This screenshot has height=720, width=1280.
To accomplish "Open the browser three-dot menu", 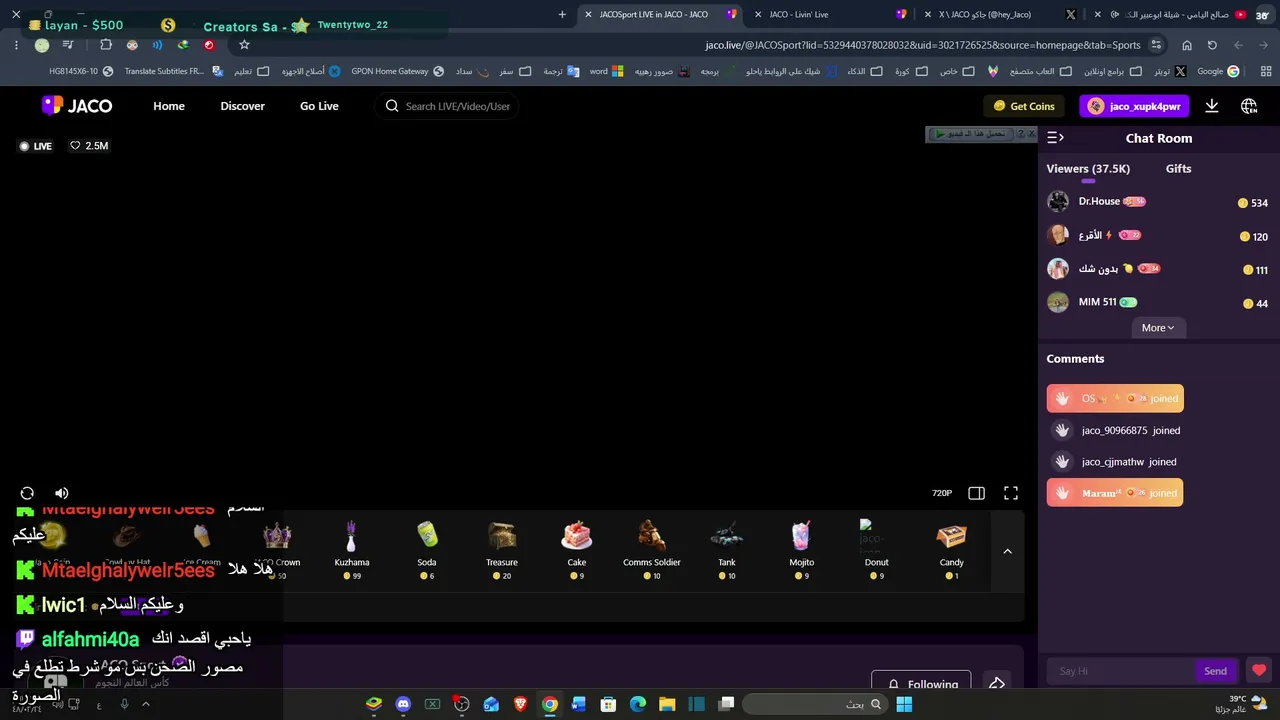I will pos(17,45).
